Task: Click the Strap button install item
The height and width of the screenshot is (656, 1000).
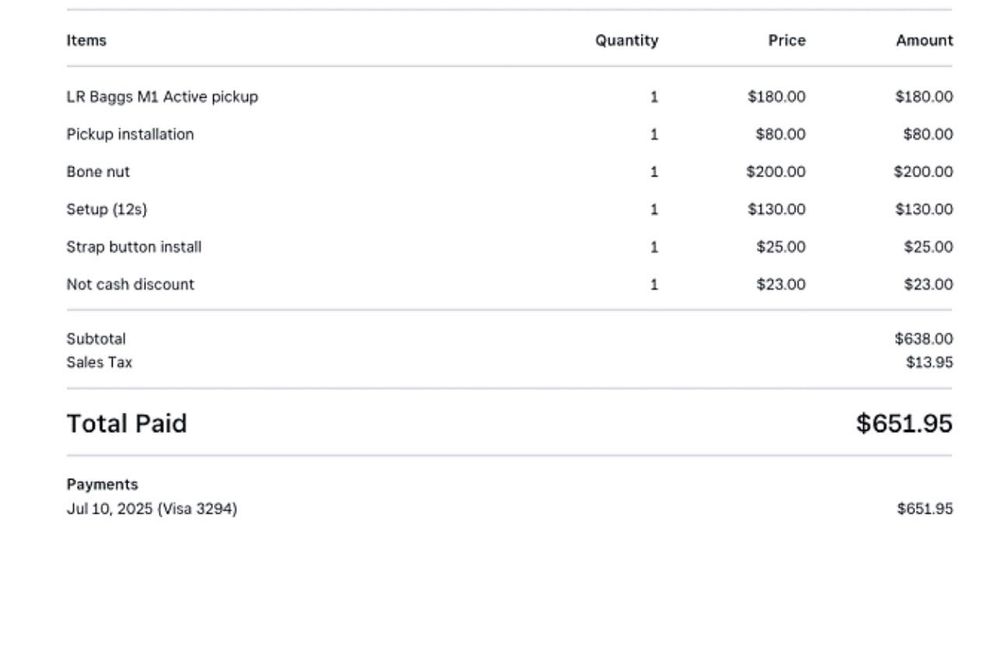Action: pos(134,247)
